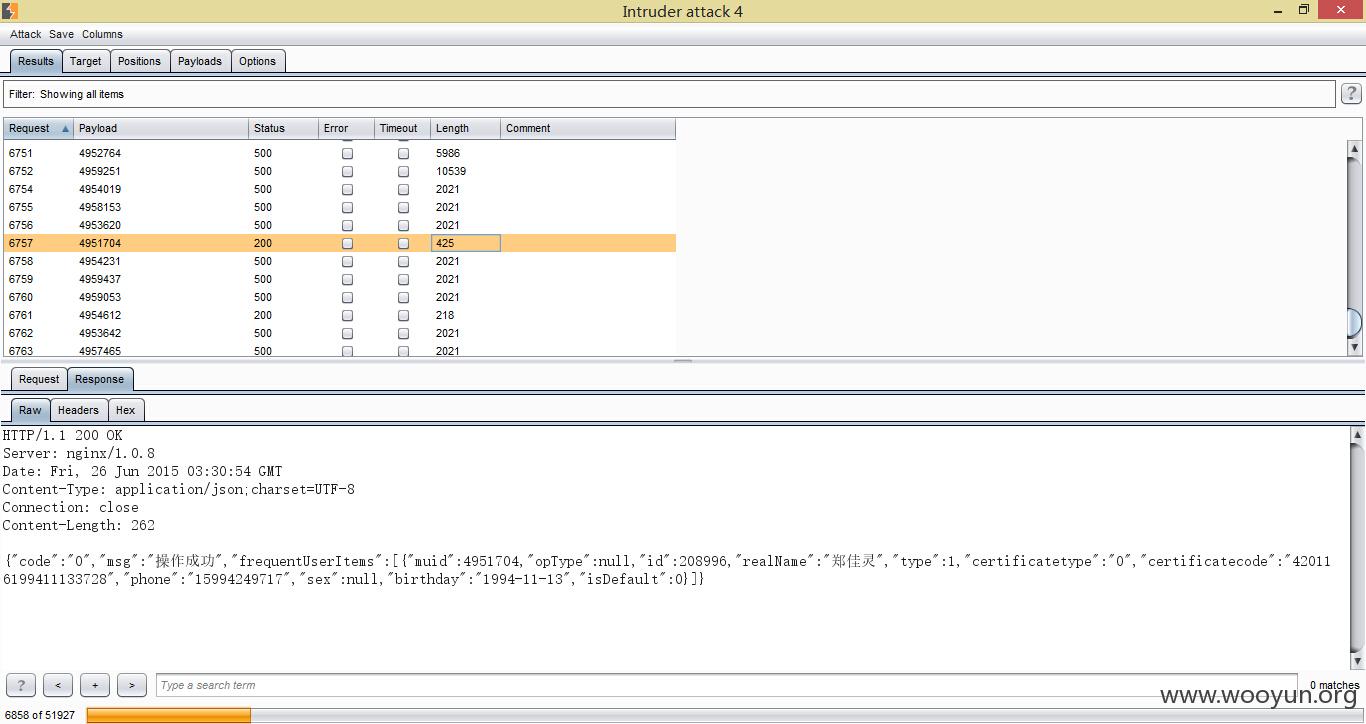Click length cell 425 in request 6757
Image resolution: width=1366 pixels, height=724 pixels.
click(x=465, y=243)
